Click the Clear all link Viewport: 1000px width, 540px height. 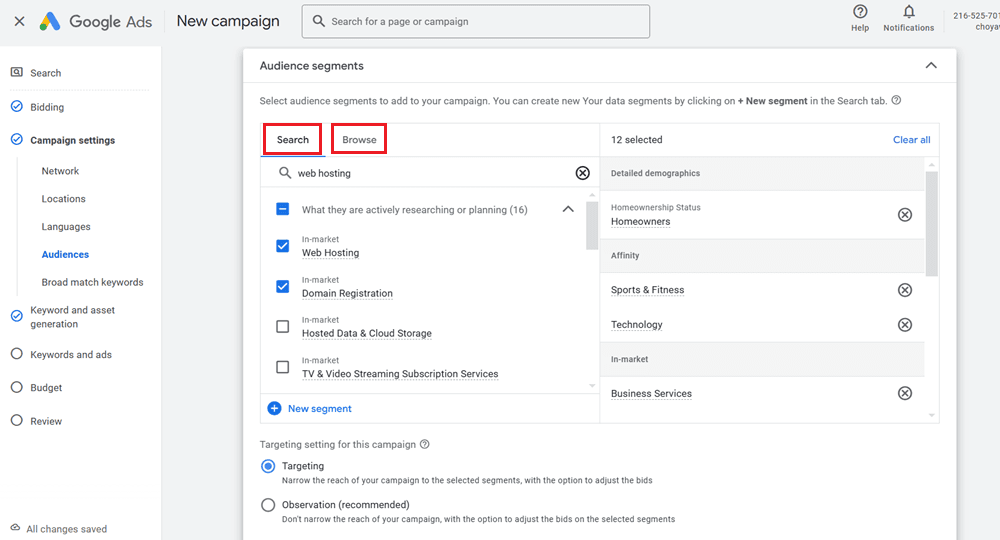coord(911,140)
